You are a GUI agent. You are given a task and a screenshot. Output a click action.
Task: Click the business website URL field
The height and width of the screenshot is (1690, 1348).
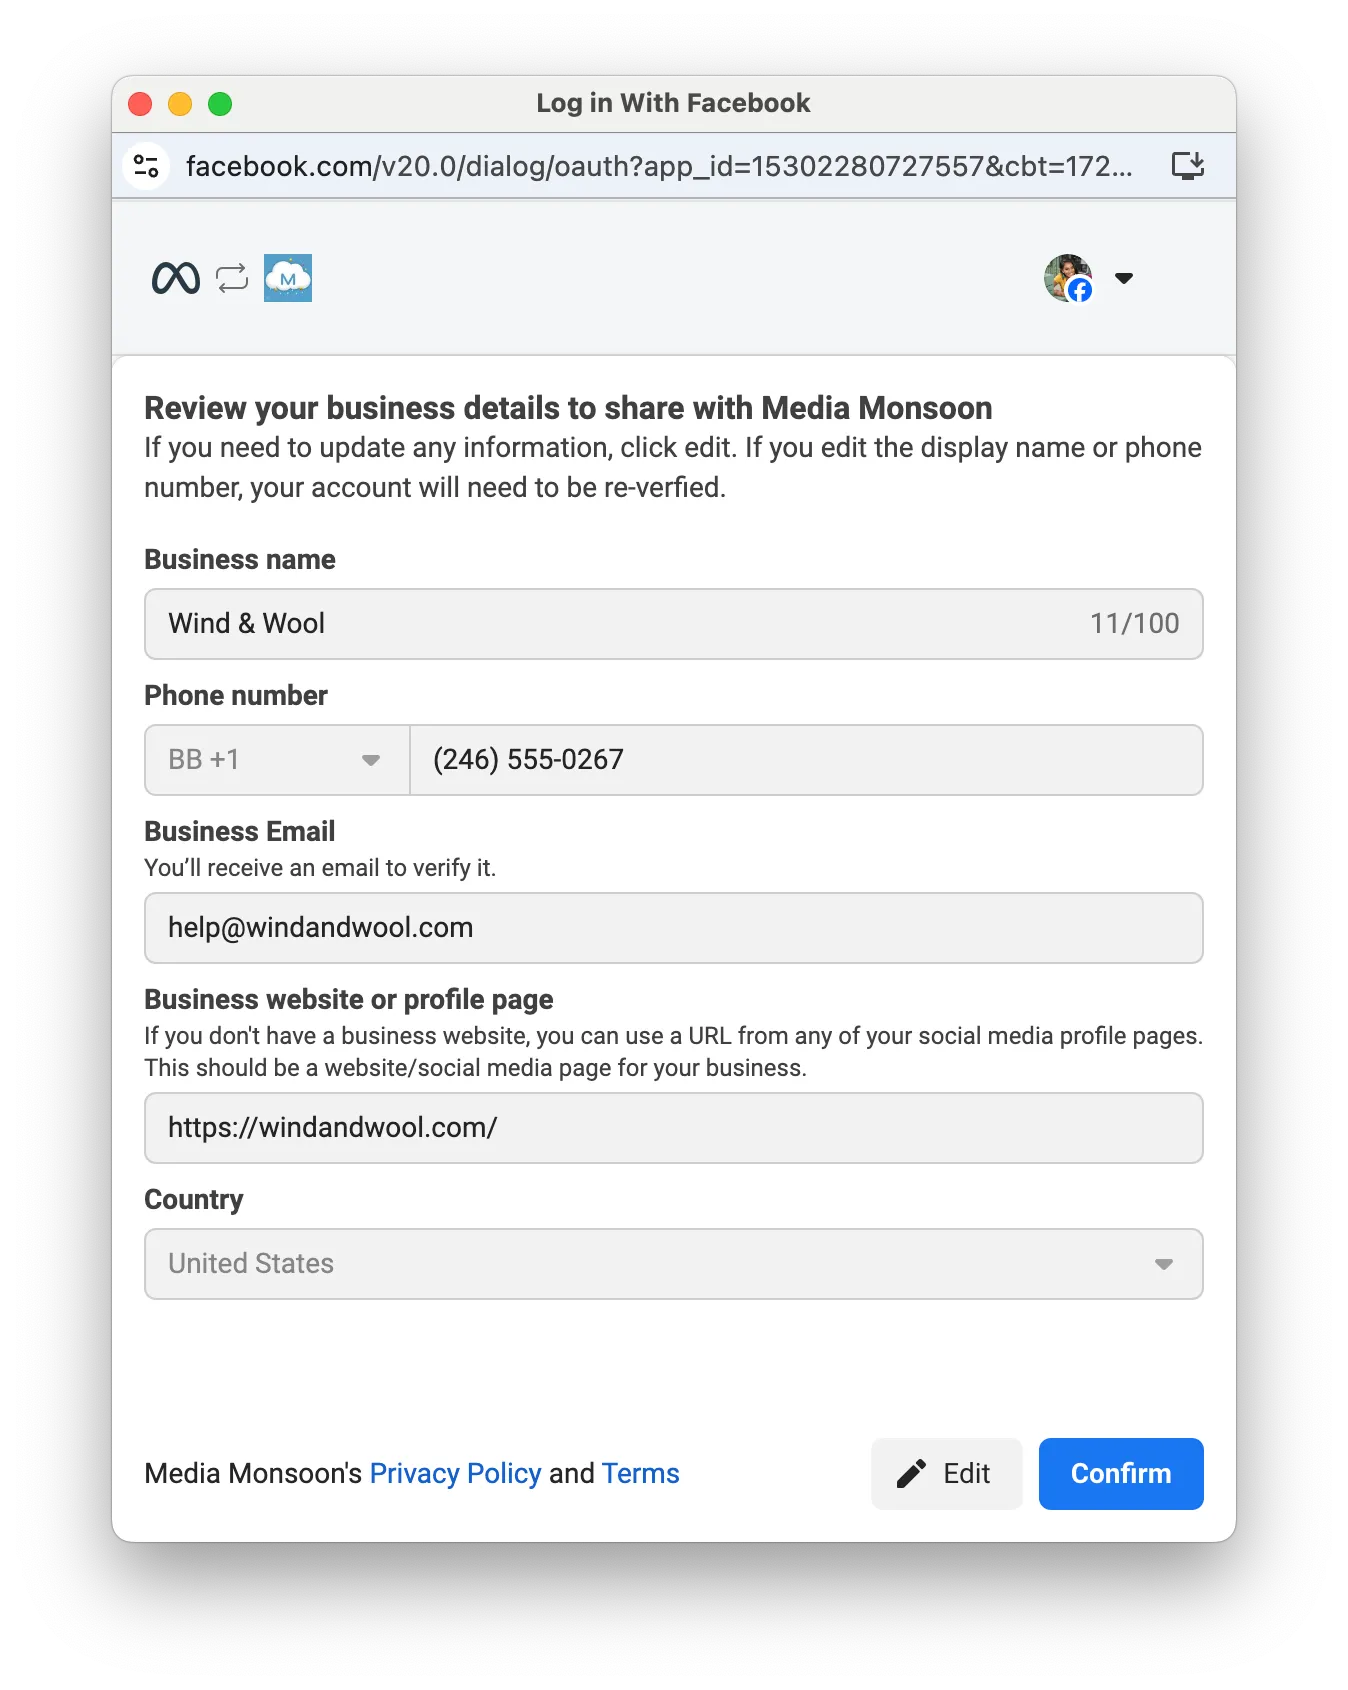673,1128
